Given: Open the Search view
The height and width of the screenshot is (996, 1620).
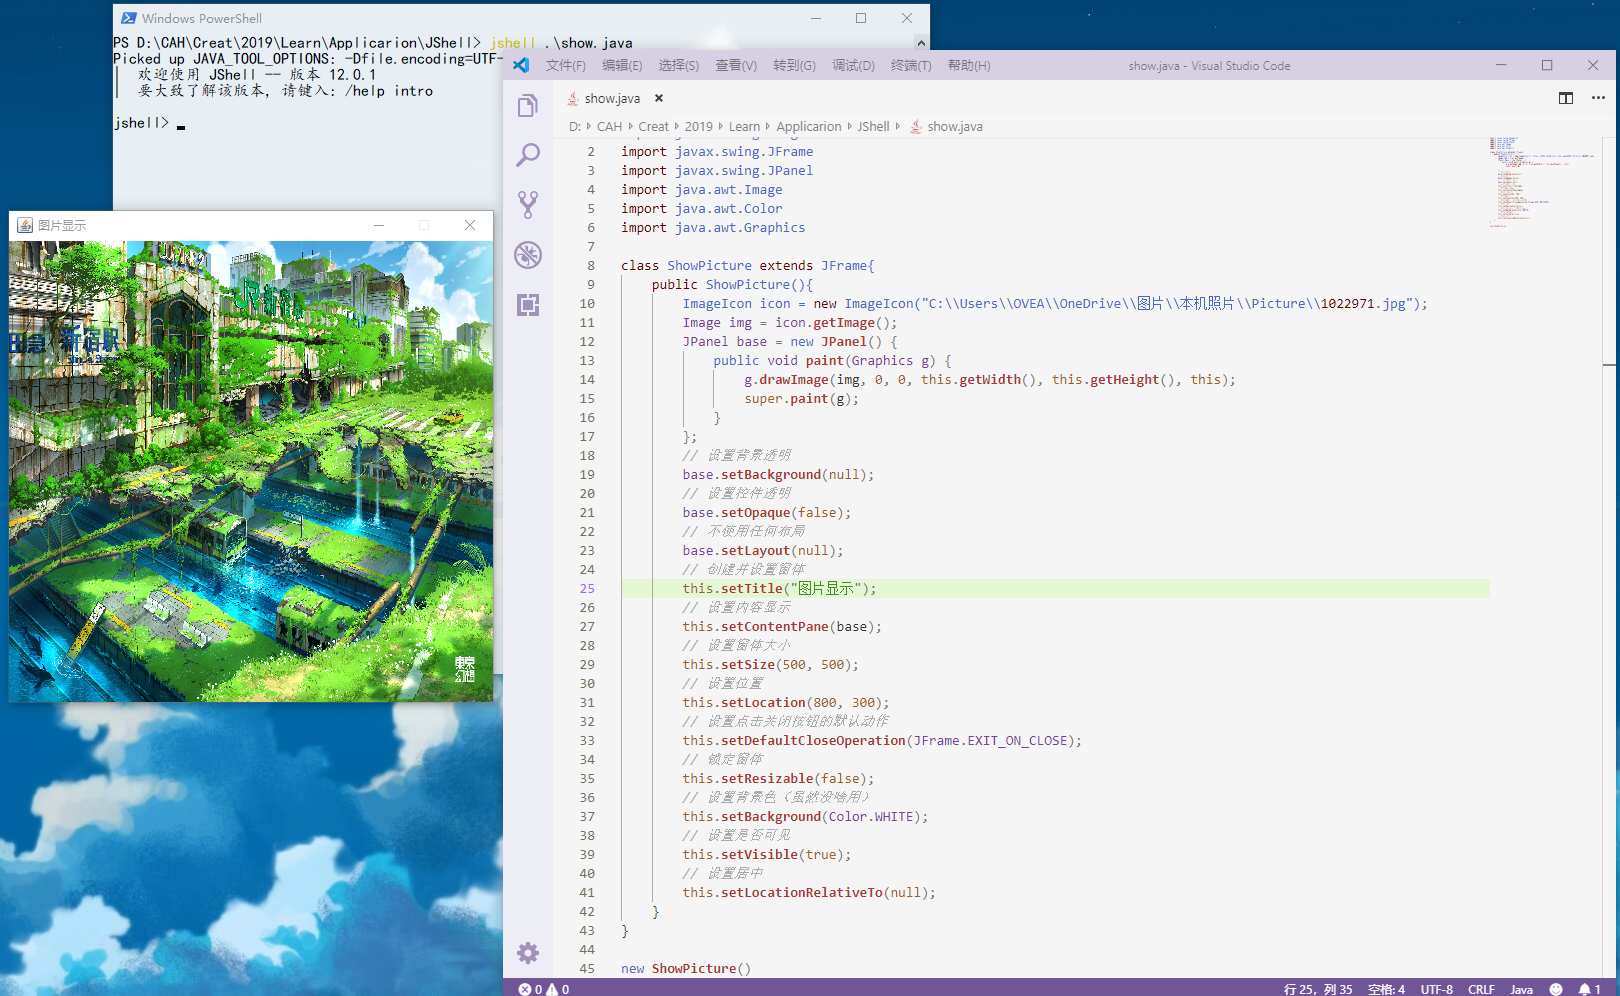Looking at the screenshot, I should [528, 154].
